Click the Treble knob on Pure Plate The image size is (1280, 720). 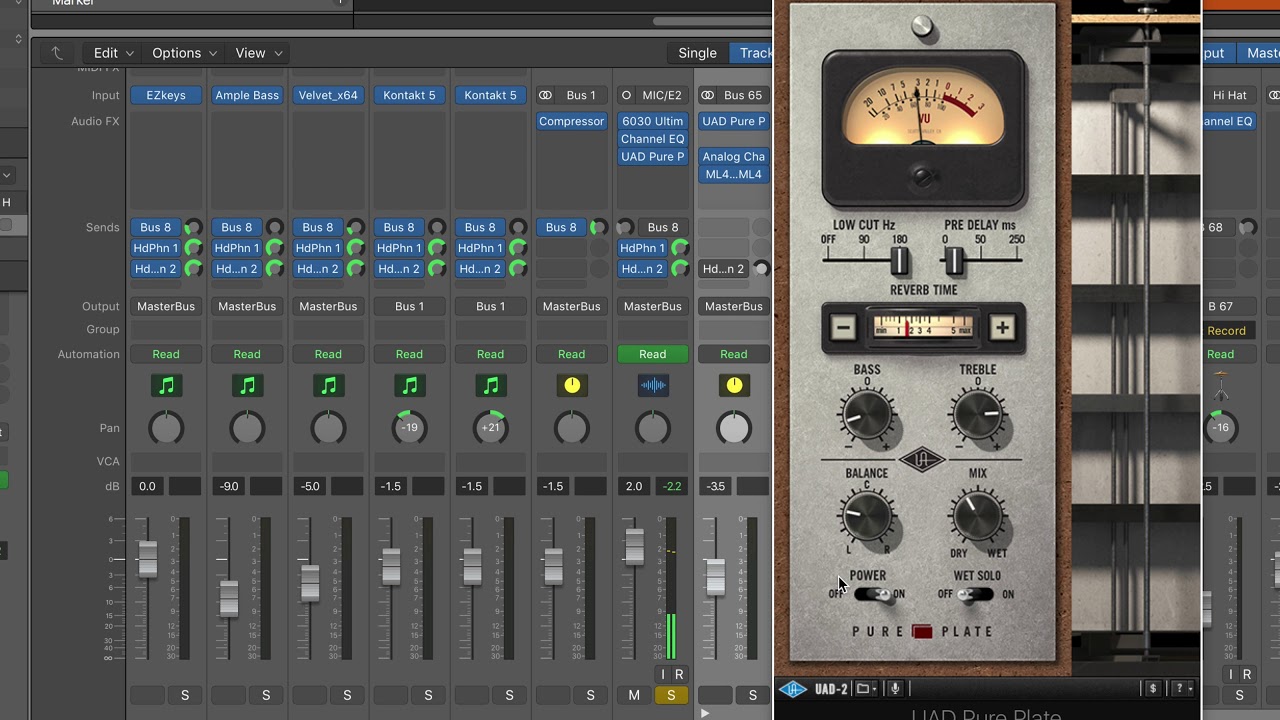[978, 414]
